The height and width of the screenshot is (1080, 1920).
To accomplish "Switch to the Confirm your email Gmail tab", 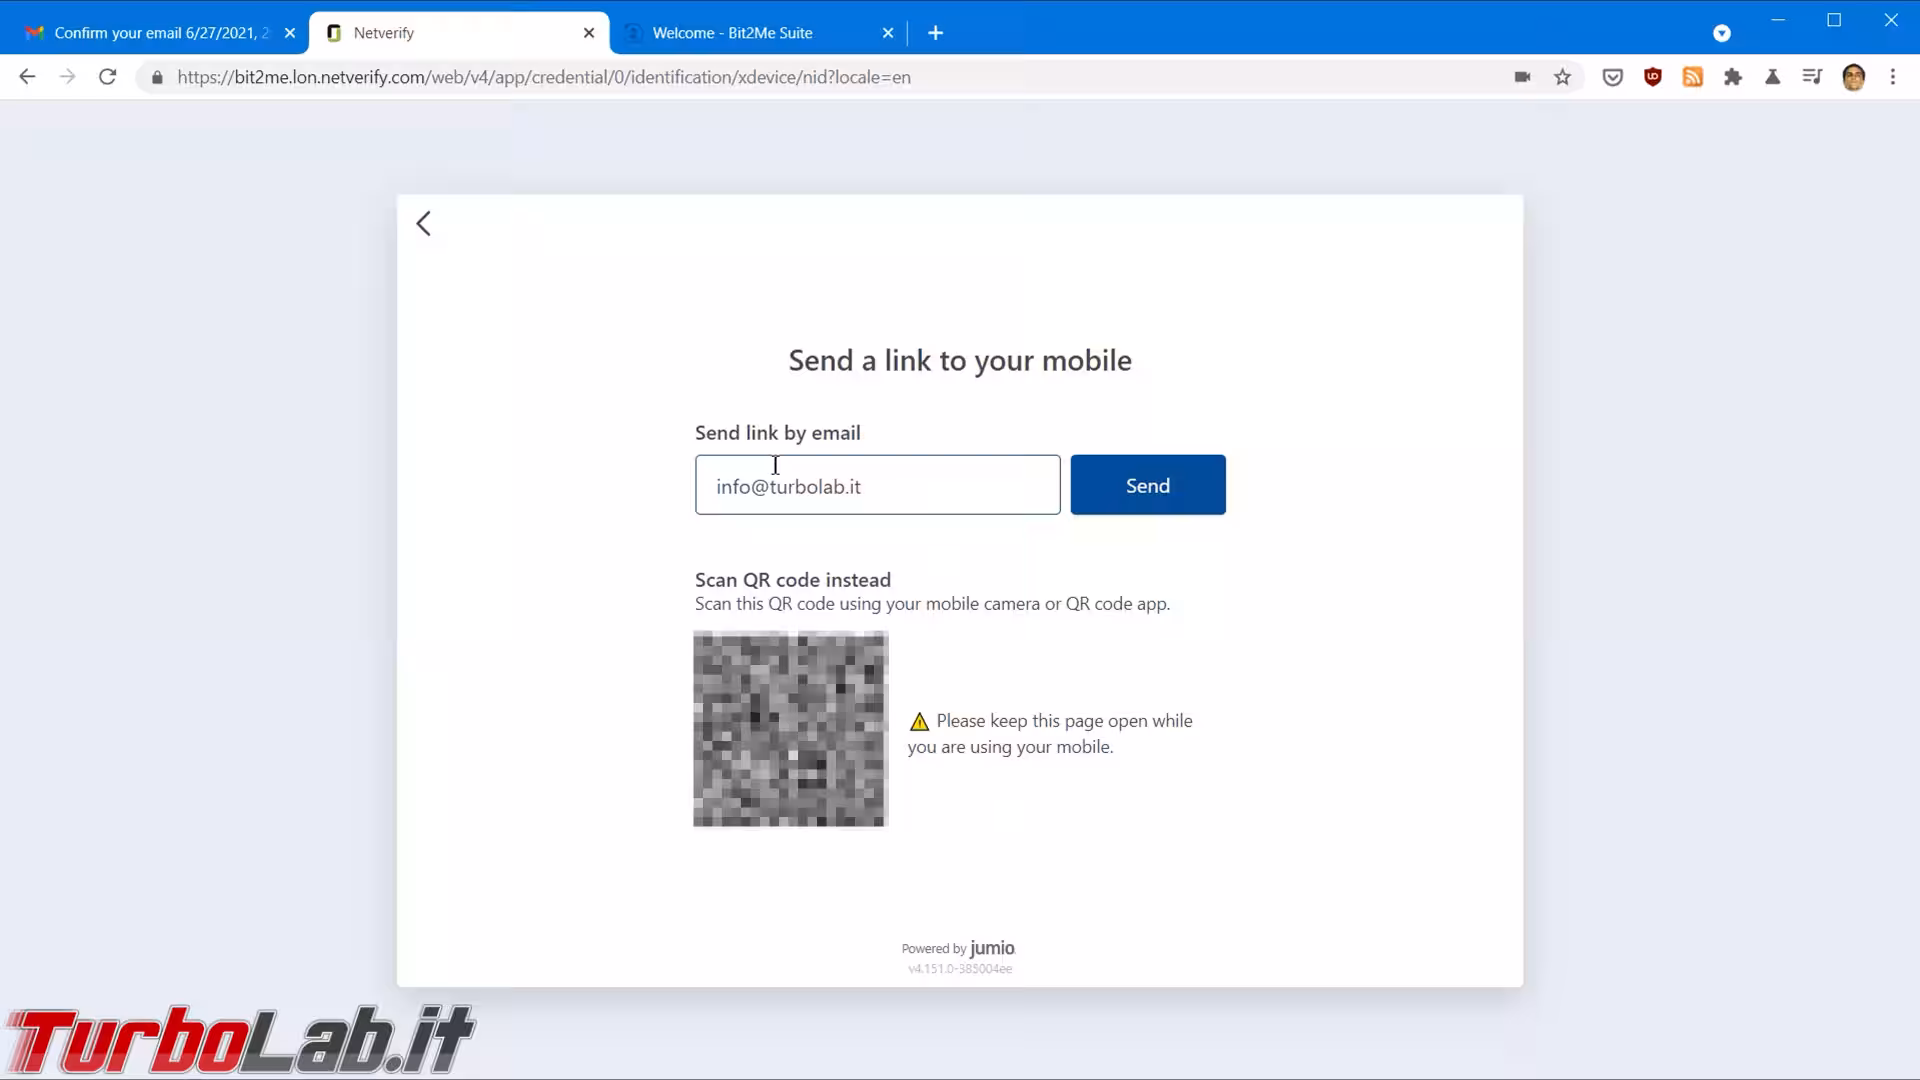I will tap(160, 33).
